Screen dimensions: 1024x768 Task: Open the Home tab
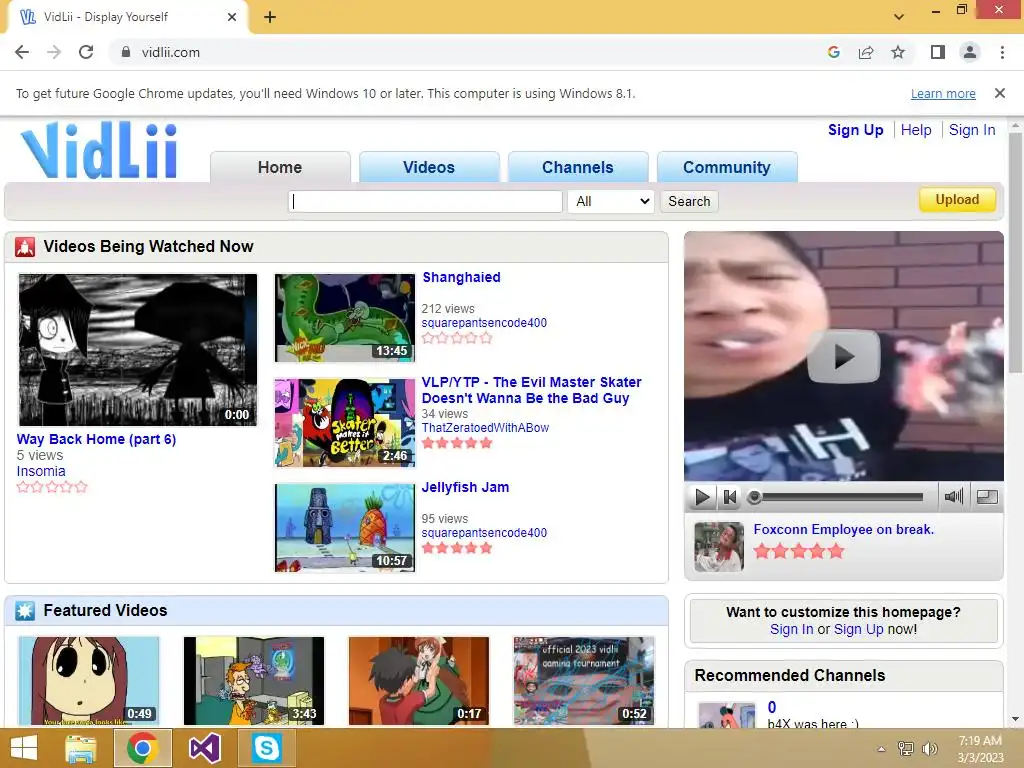point(280,167)
